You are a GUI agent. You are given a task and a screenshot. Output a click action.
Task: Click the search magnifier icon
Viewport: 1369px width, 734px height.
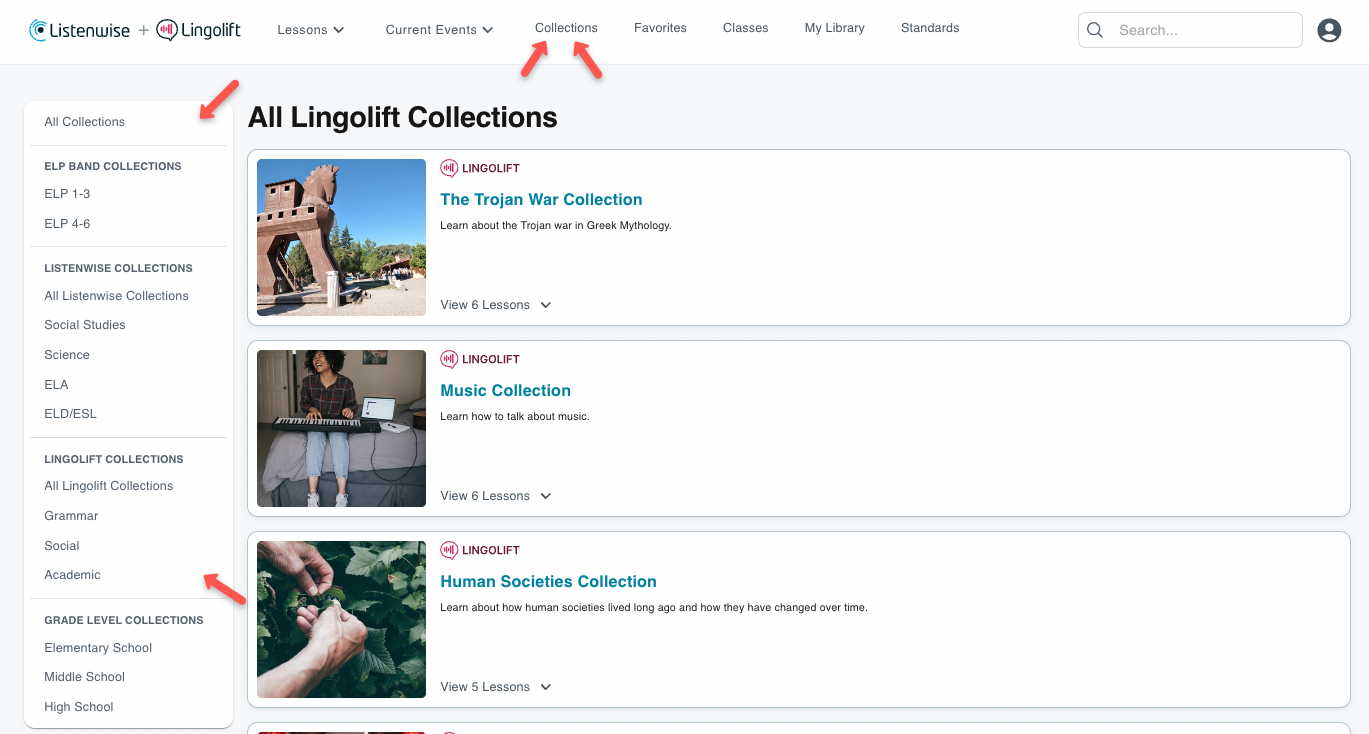pyautogui.click(x=1095, y=30)
